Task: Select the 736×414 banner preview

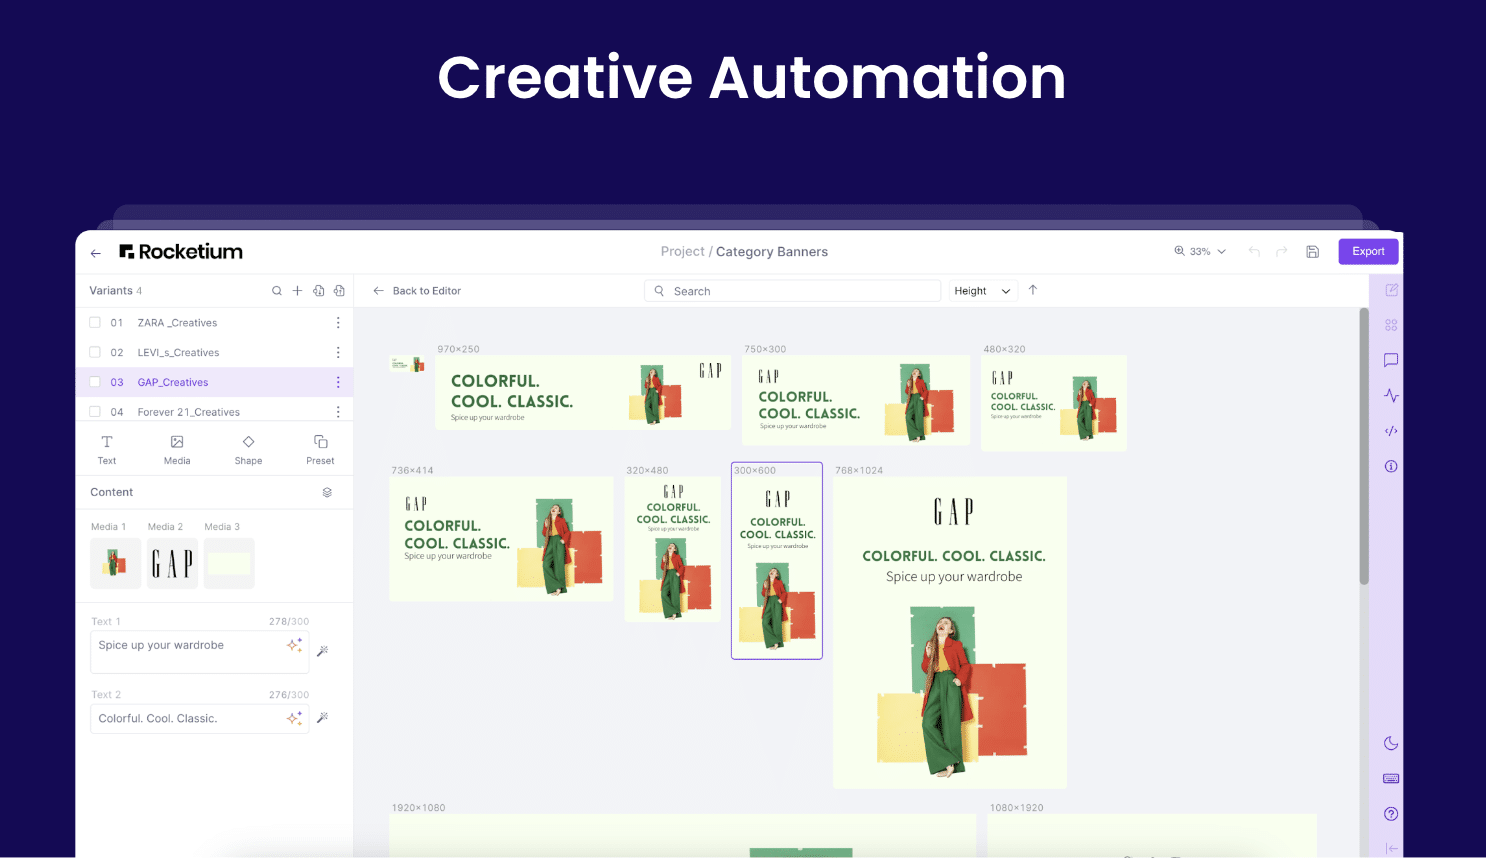Action: [501, 539]
